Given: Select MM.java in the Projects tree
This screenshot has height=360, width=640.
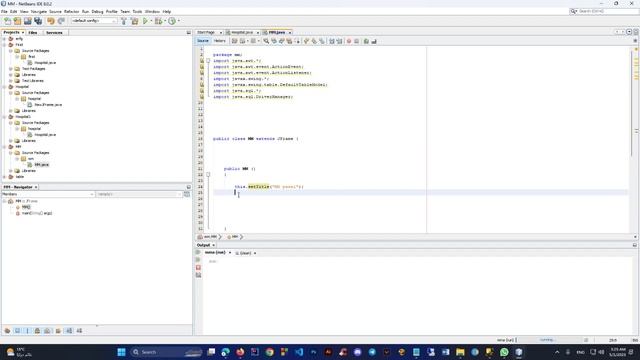Looking at the screenshot, I should [x=42, y=164].
